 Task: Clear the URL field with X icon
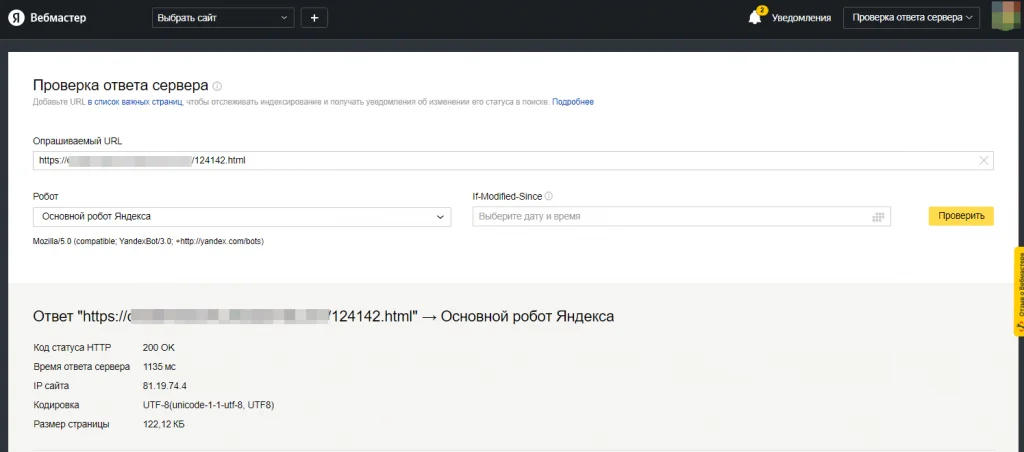pos(984,160)
